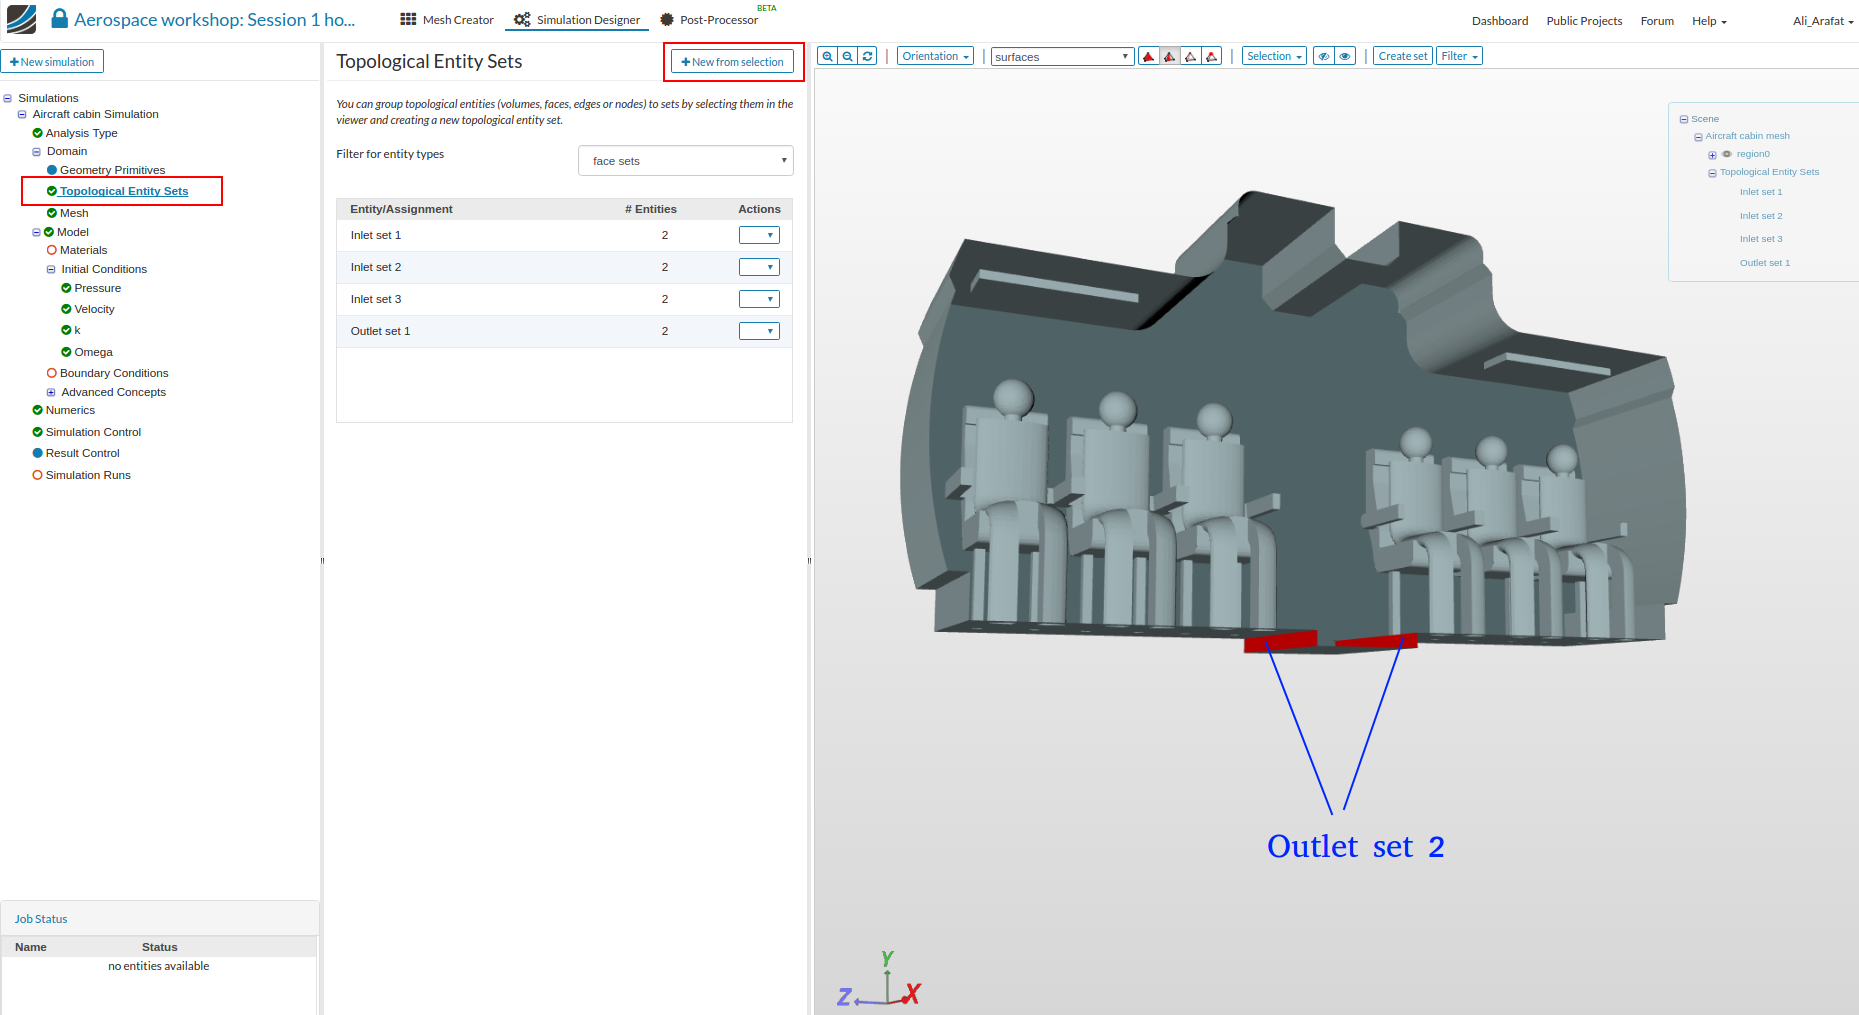Reset the viewer with refresh icon

point(867,57)
